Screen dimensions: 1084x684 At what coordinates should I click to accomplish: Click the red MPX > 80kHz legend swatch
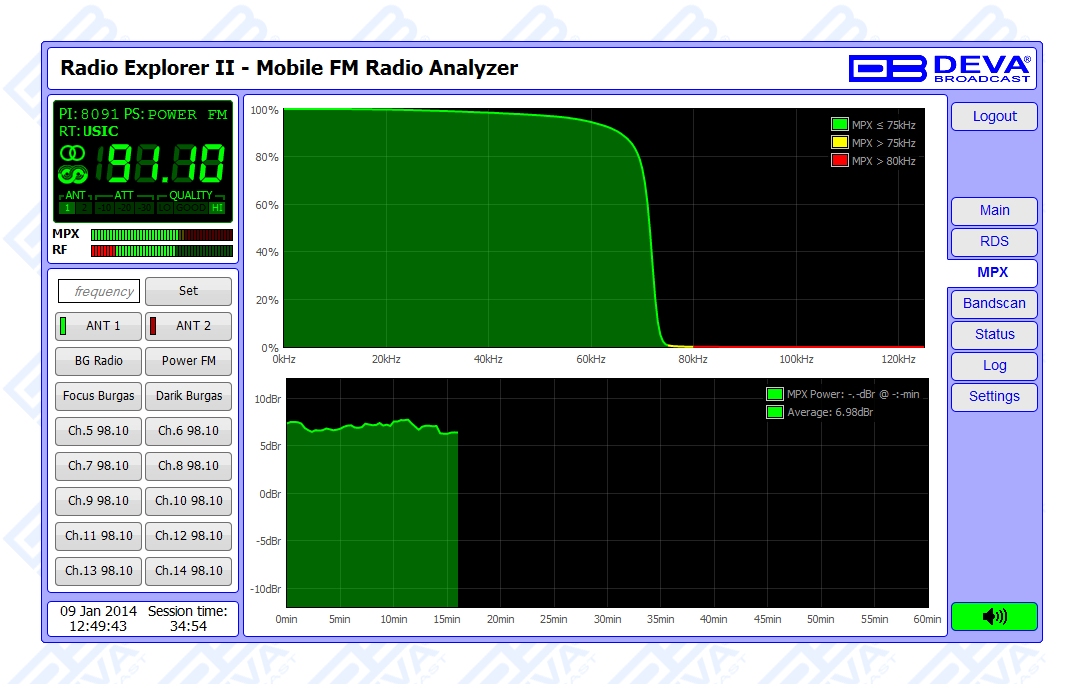pyautogui.click(x=840, y=161)
